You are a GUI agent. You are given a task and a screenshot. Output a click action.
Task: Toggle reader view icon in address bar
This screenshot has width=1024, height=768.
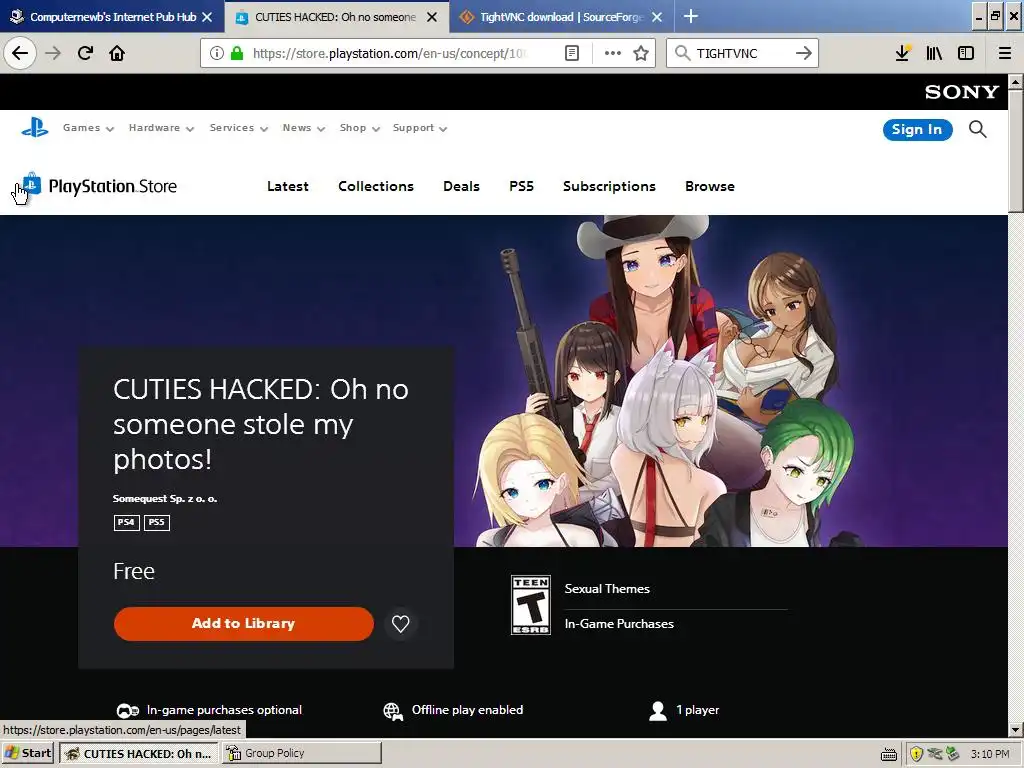pos(571,53)
